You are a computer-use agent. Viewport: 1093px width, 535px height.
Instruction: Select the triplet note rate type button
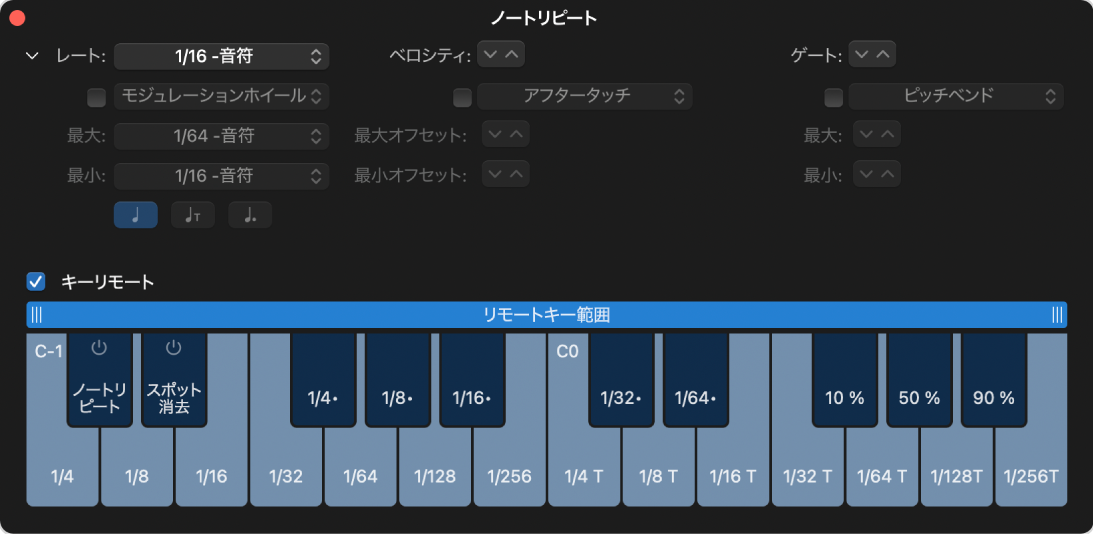point(193,215)
